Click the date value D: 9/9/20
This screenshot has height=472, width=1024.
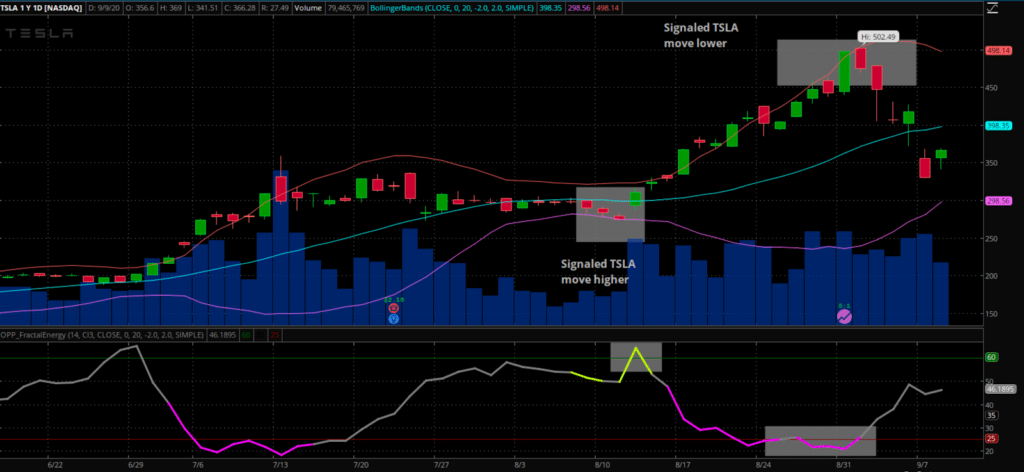104,8
